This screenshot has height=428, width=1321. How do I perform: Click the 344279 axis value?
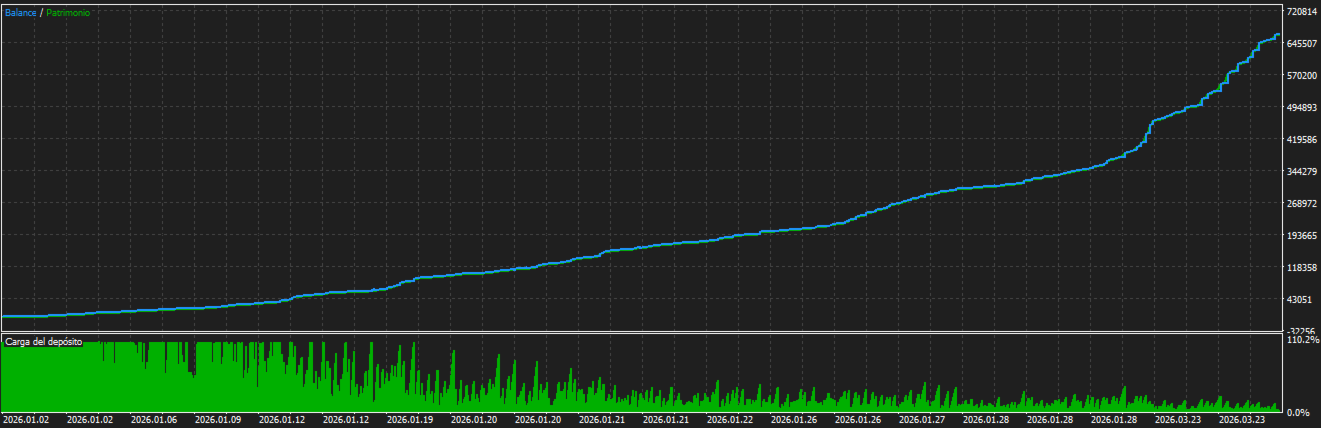pos(1302,172)
